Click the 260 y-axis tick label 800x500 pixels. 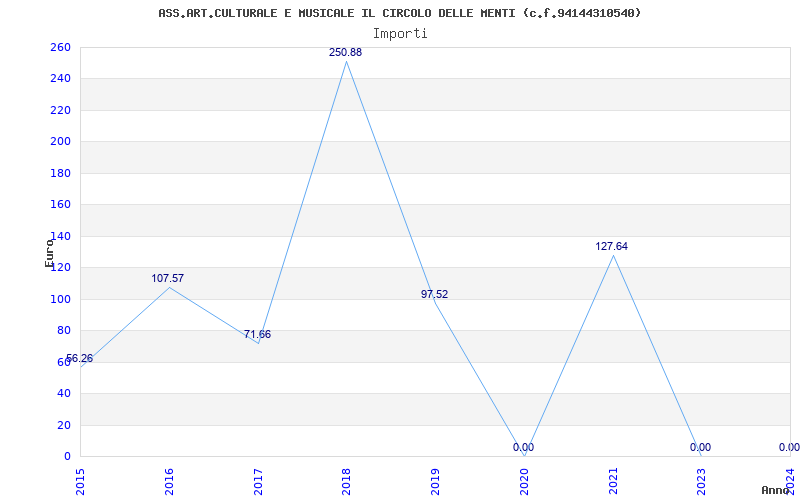click(60, 47)
